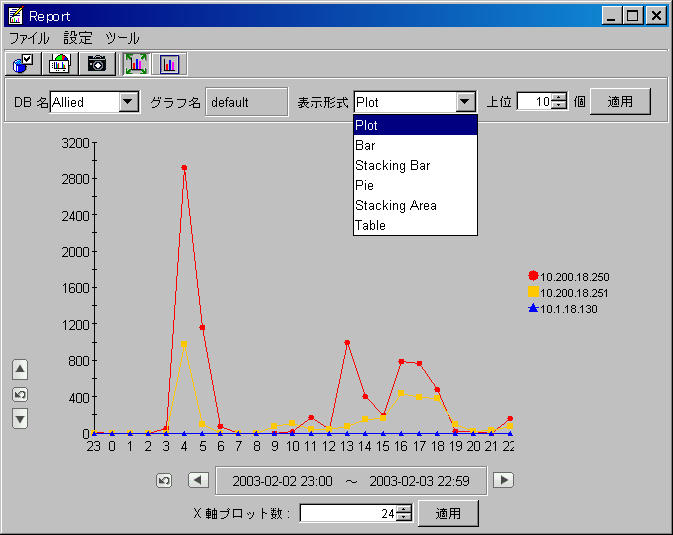Click the yellow 10.200.18.251 legend marker
Image resolution: width=673 pixels, height=535 pixels.
(x=533, y=292)
